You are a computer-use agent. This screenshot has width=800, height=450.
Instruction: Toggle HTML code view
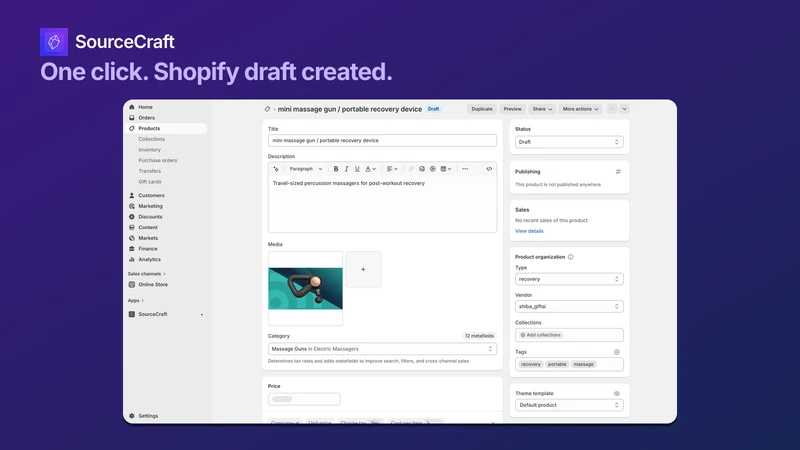click(489, 169)
